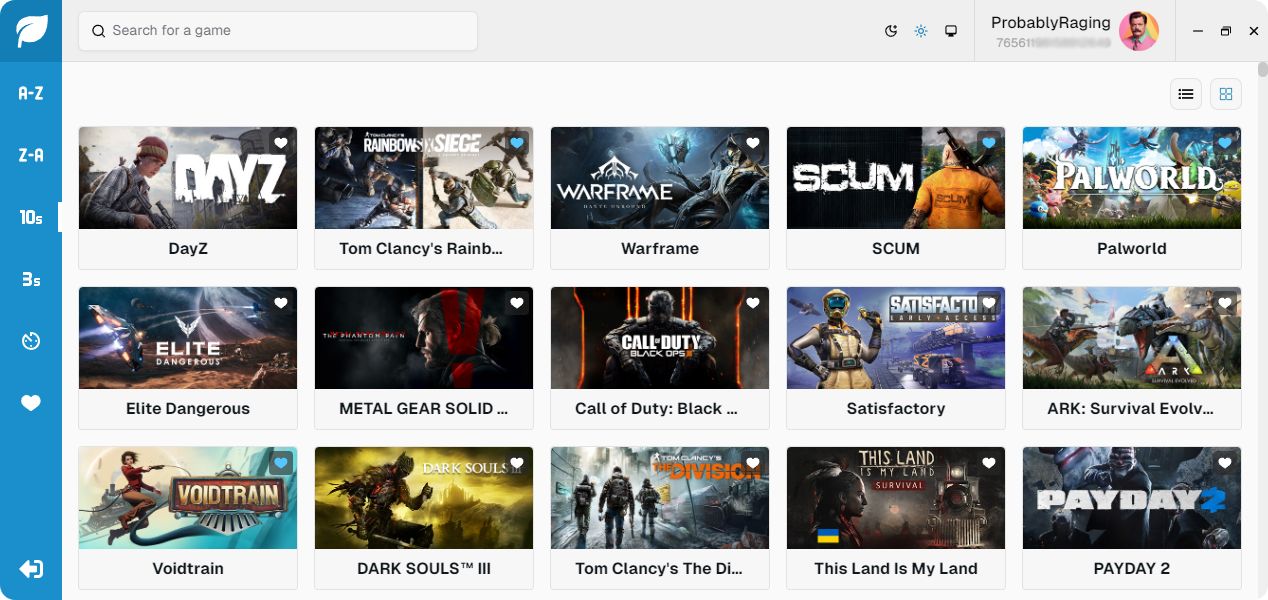Open the Voidtrain cover image
This screenshot has height=600, width=1268.
point(188,498)
